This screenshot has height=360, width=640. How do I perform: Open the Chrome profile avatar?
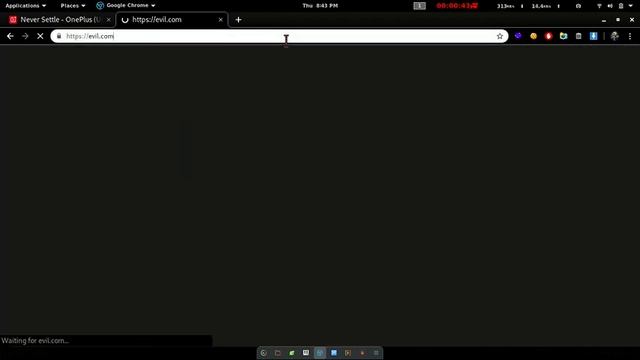(x=615, y=36)
